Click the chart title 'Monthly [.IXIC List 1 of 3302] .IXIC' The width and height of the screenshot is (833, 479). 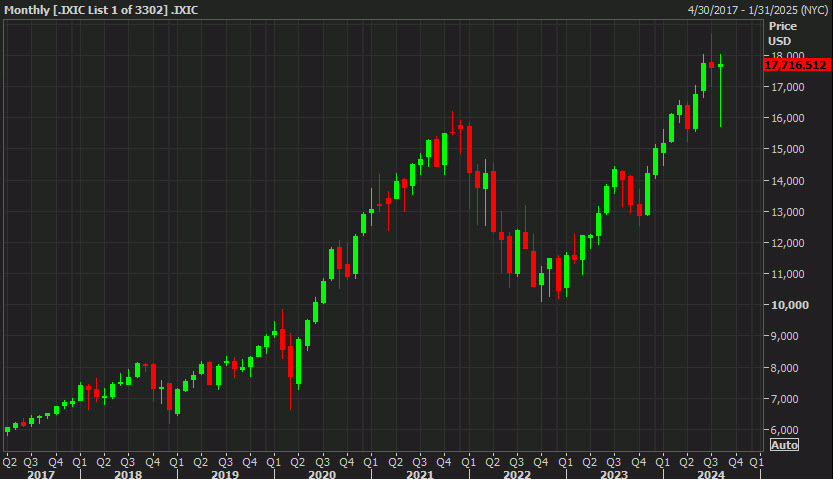tap(101, 10)
